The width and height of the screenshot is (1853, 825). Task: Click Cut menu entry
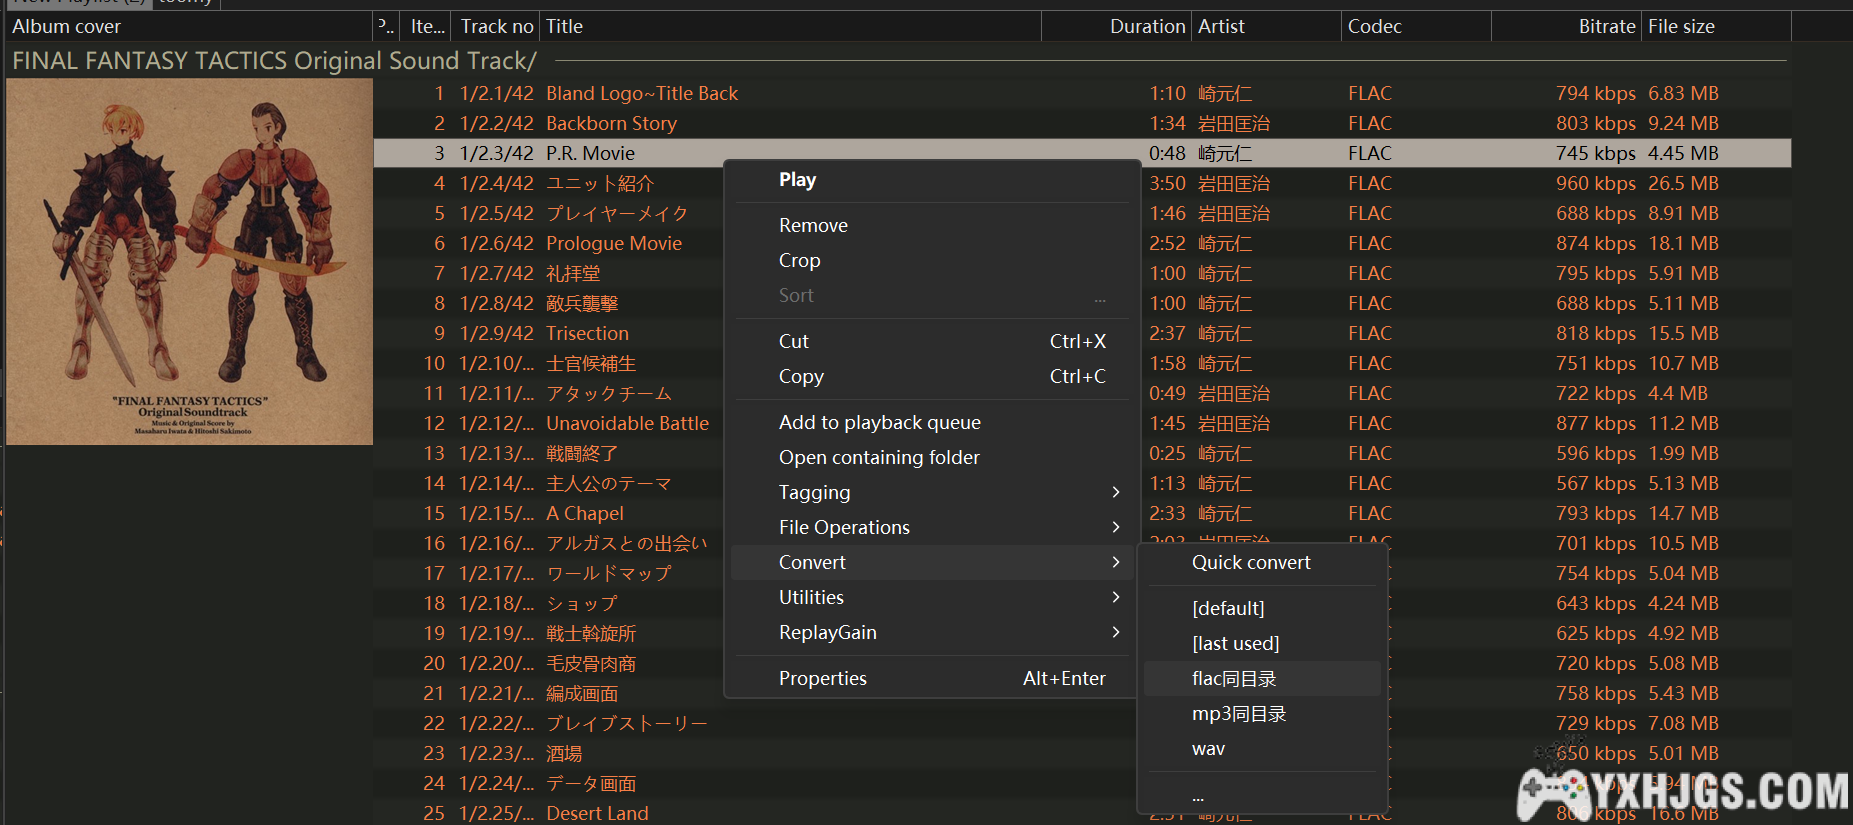pos(794,342)
